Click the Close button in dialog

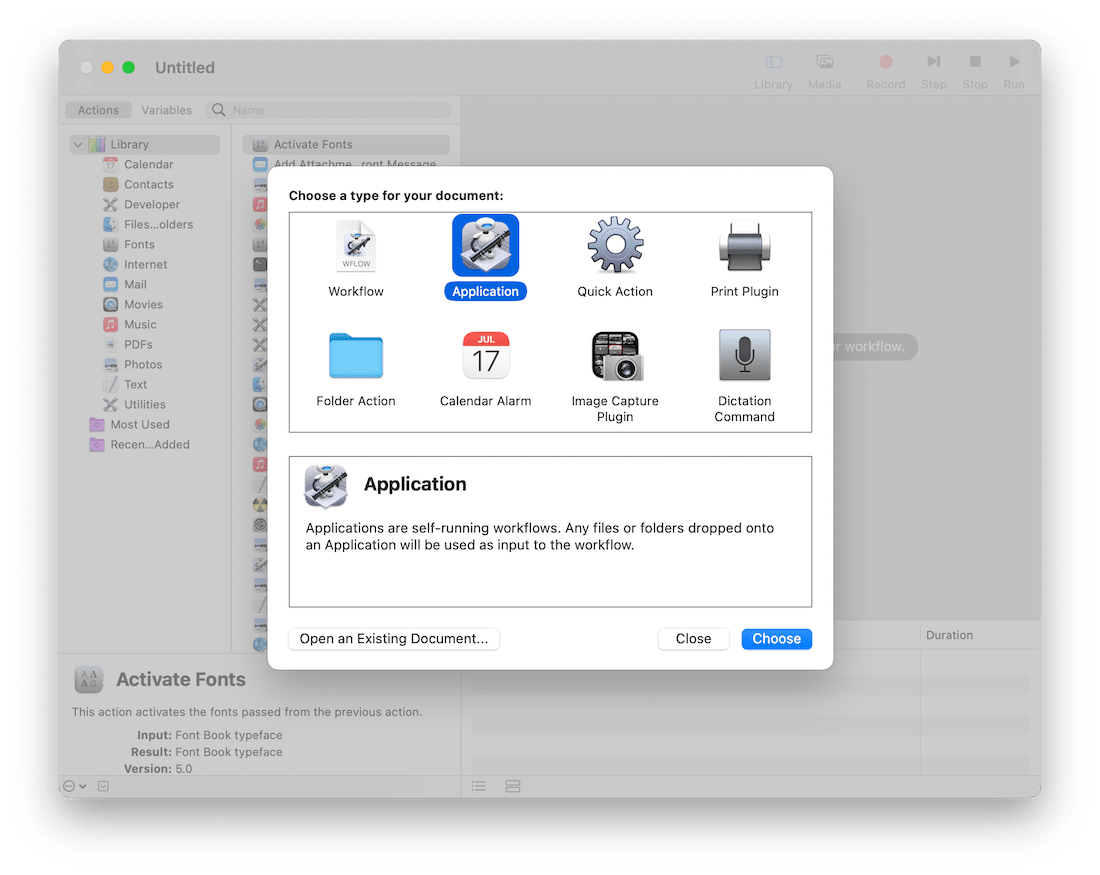coord(693,639)
